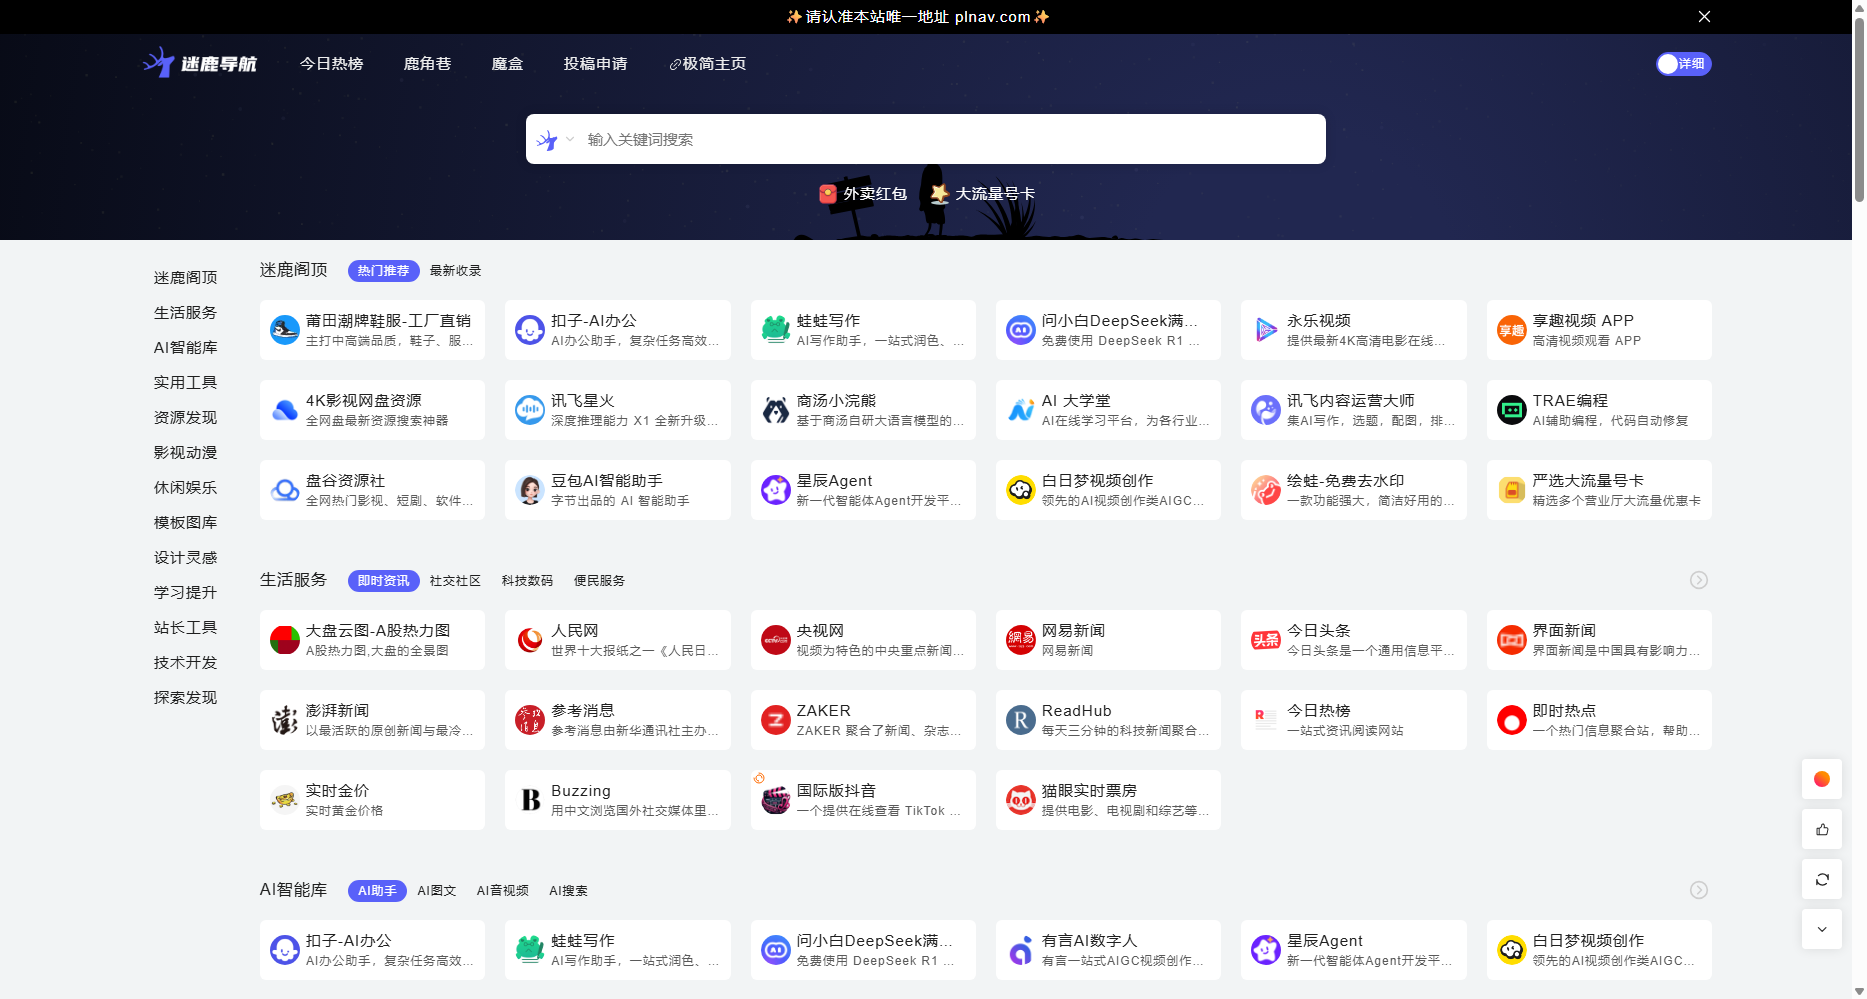Open the 即时热点 card
1867x999 pixels.
[x=1599, y=720]
